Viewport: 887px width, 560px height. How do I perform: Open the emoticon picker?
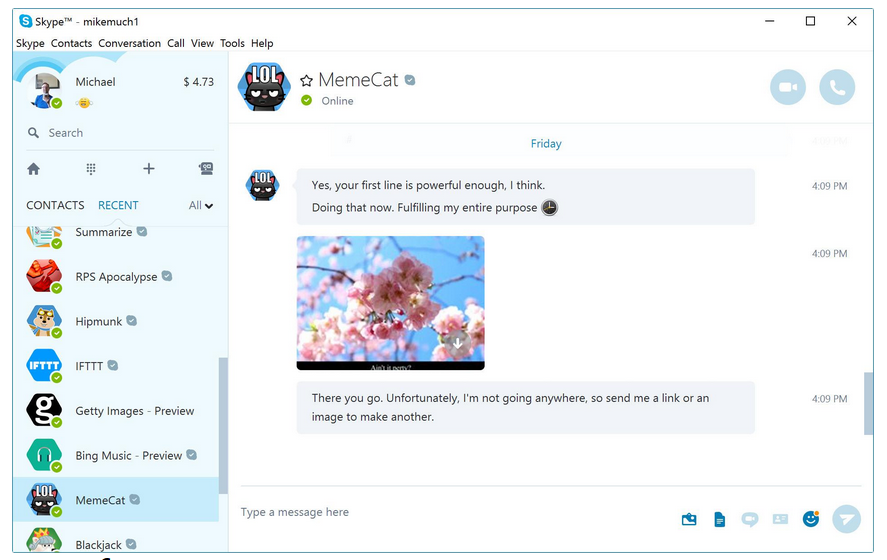(811, 519)
